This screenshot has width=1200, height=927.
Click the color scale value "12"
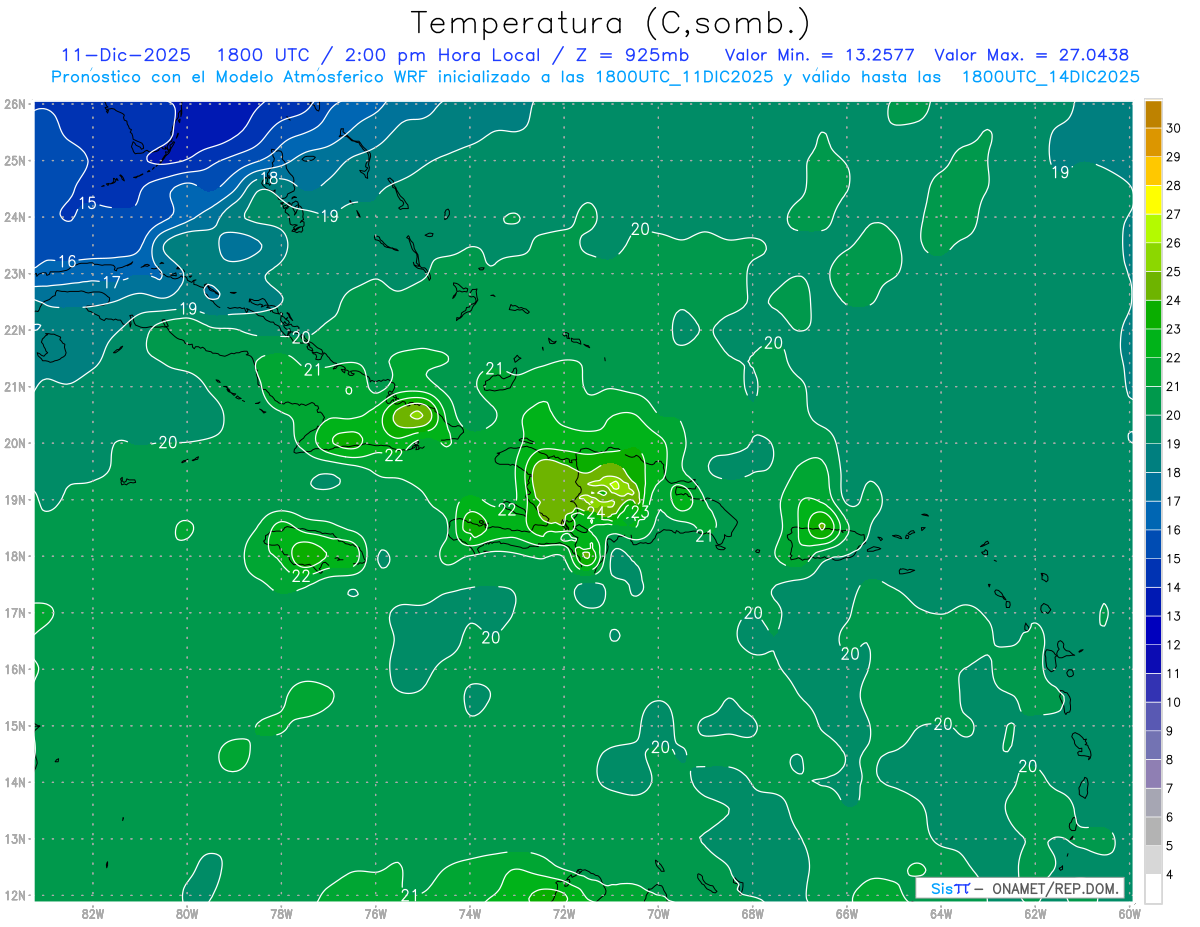pyautogui.click(x=1173, y=645)
